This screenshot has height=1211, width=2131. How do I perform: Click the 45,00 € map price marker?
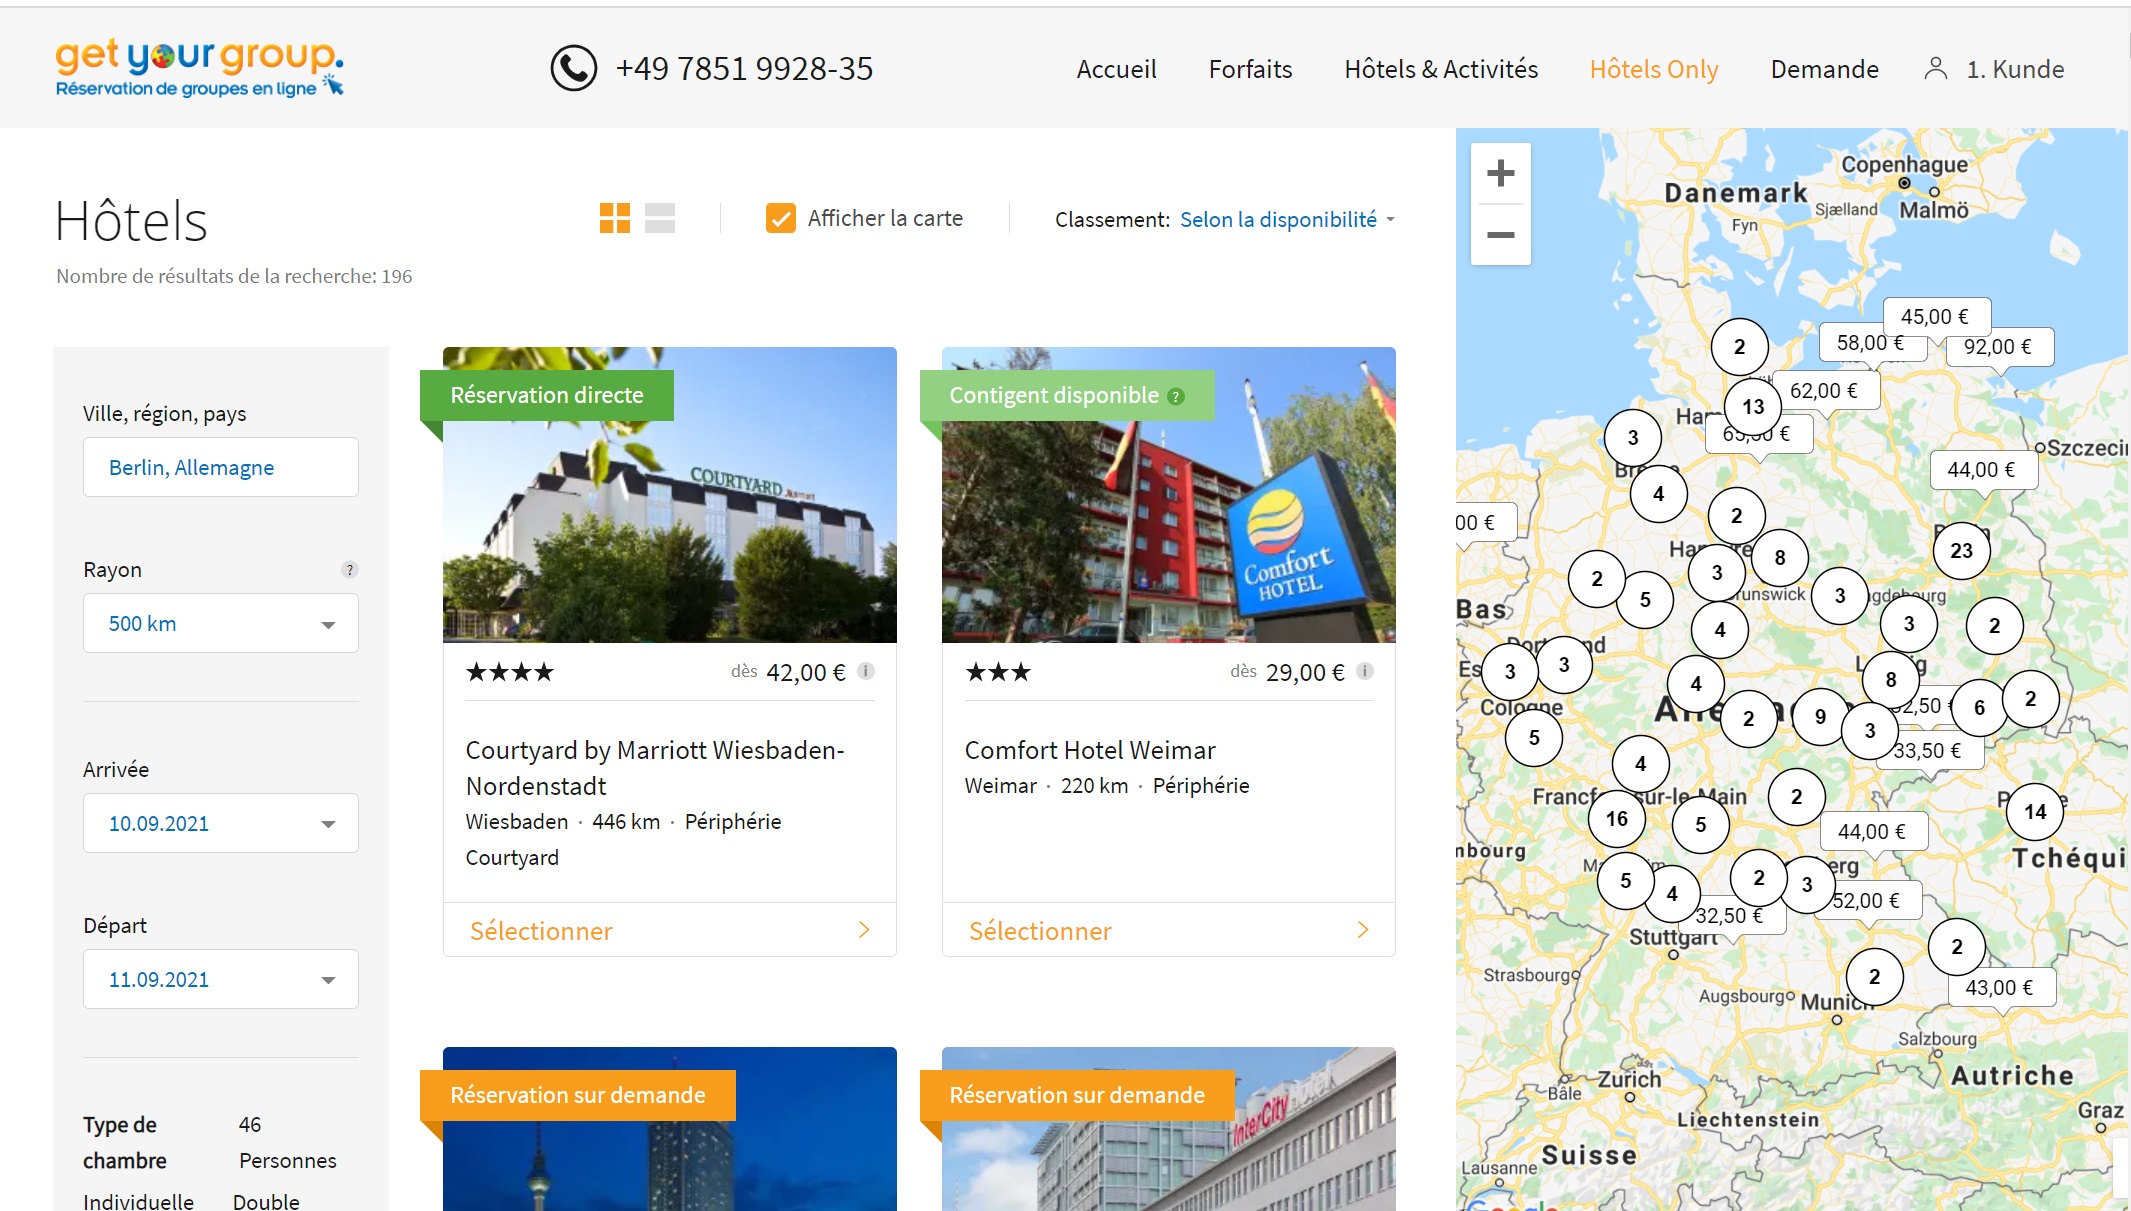click(1936, 316)
